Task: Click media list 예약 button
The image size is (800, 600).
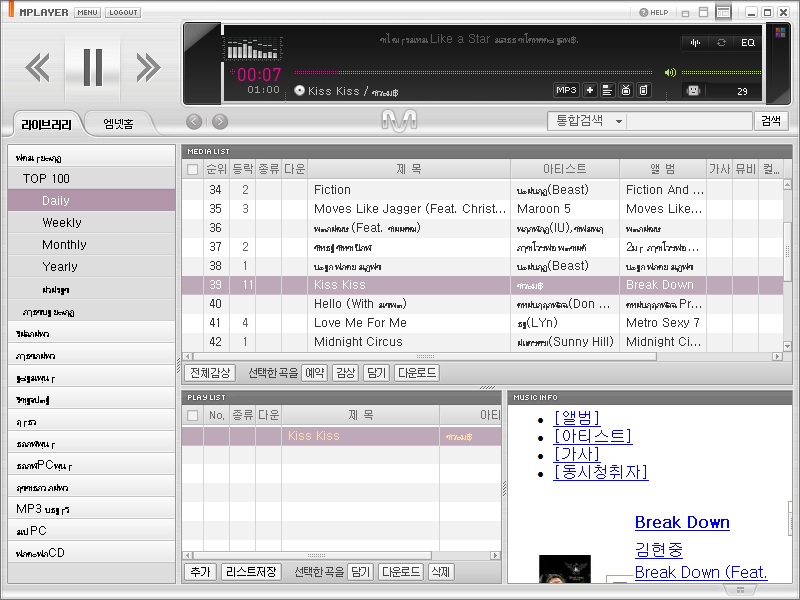Action: tap(315, 373)
